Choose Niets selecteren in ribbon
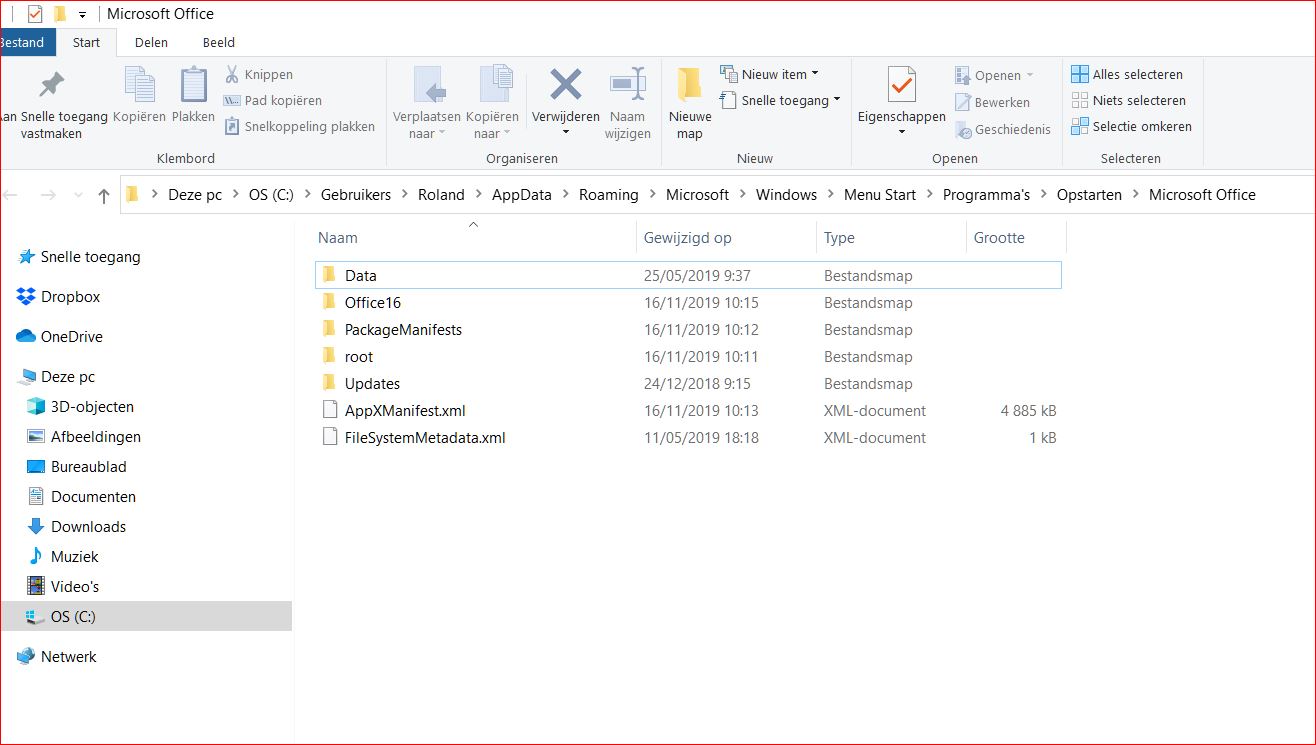The image size is (1316, 745). 1128,101
